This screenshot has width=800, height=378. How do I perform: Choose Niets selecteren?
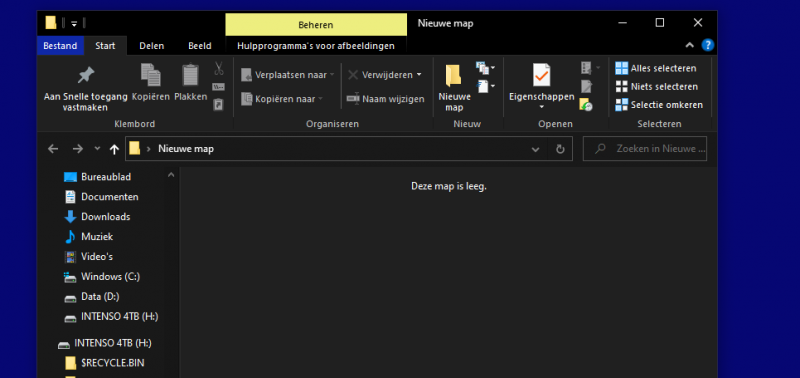(657, 87)
